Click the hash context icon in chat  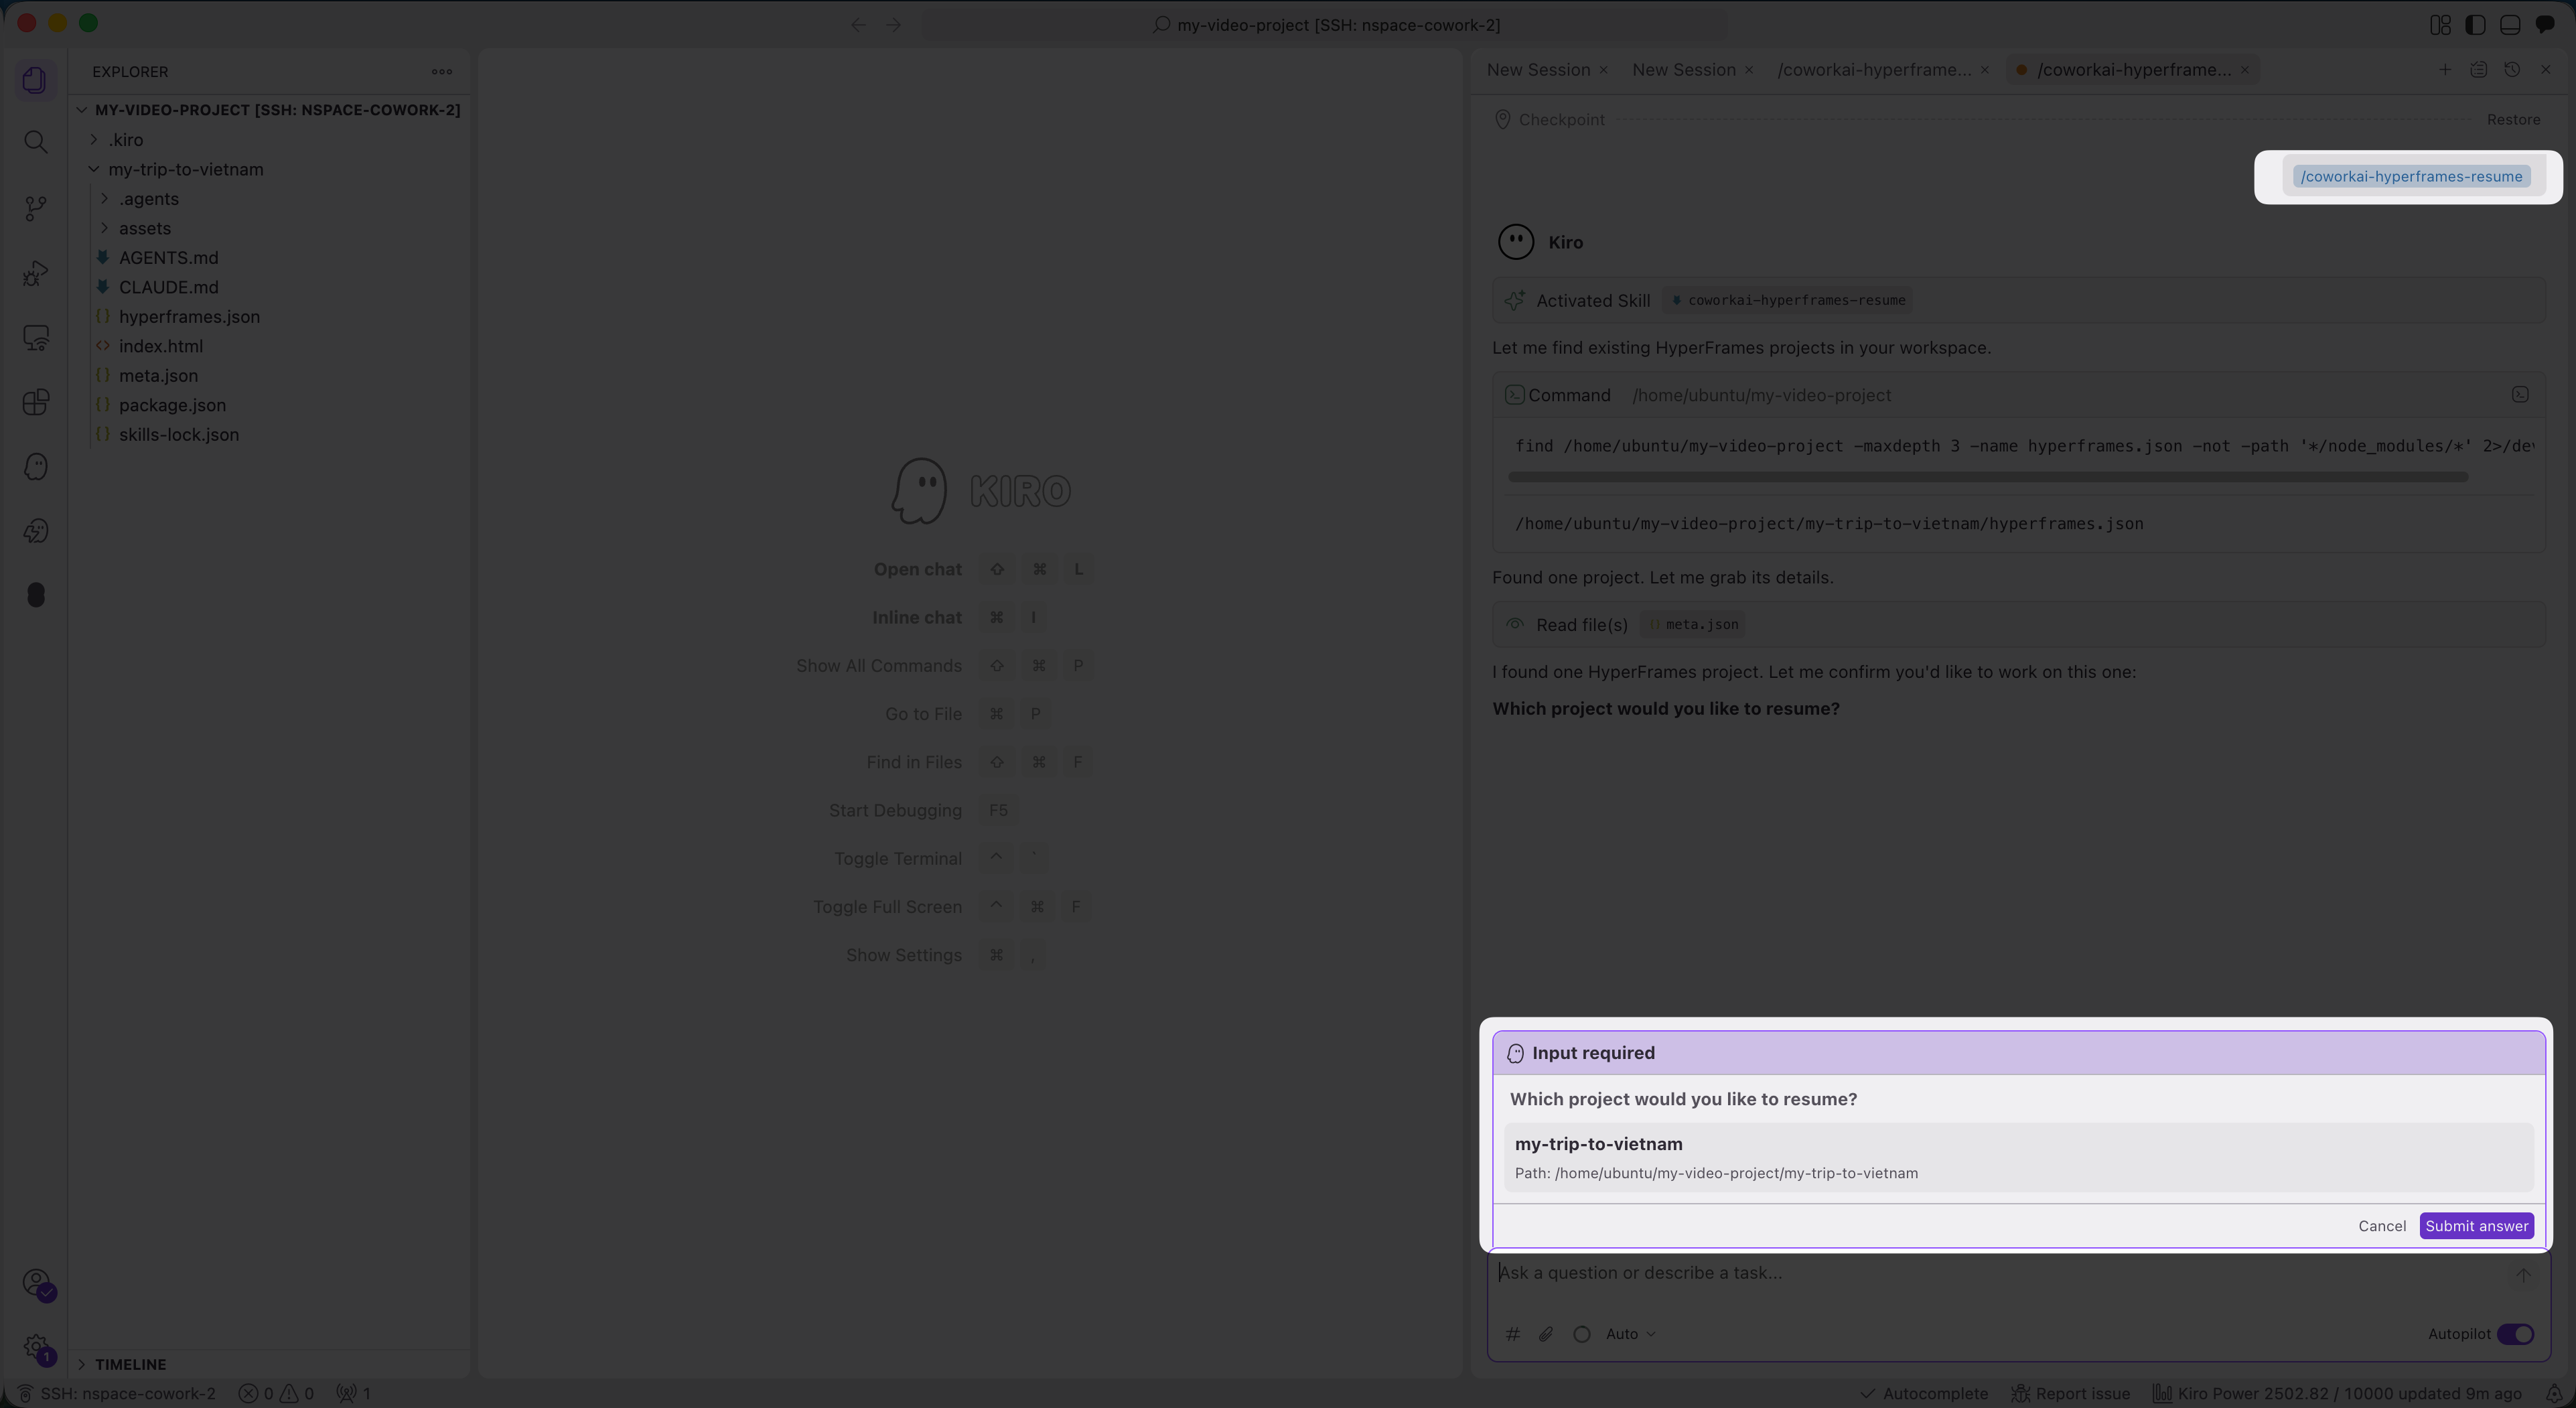tap(1513, 1334)
